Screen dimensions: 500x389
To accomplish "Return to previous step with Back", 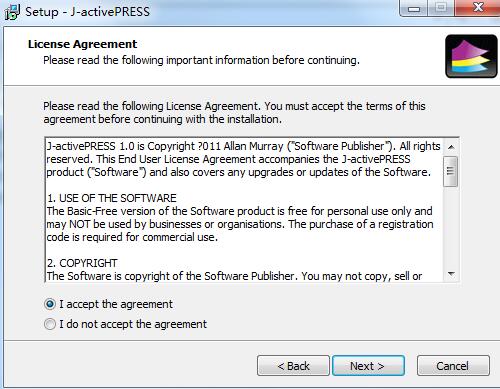I will point(293,366).
